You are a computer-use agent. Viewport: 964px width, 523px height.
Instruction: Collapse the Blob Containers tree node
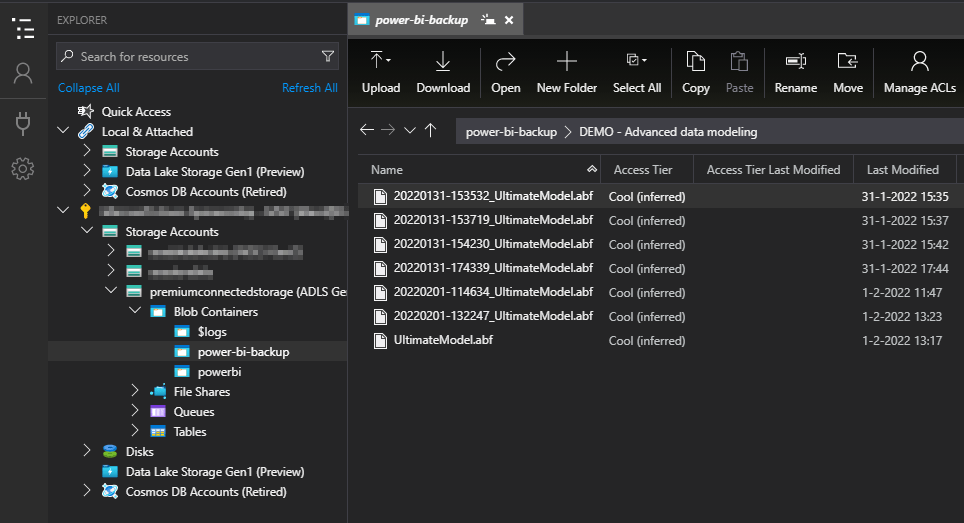pos(136,312)
